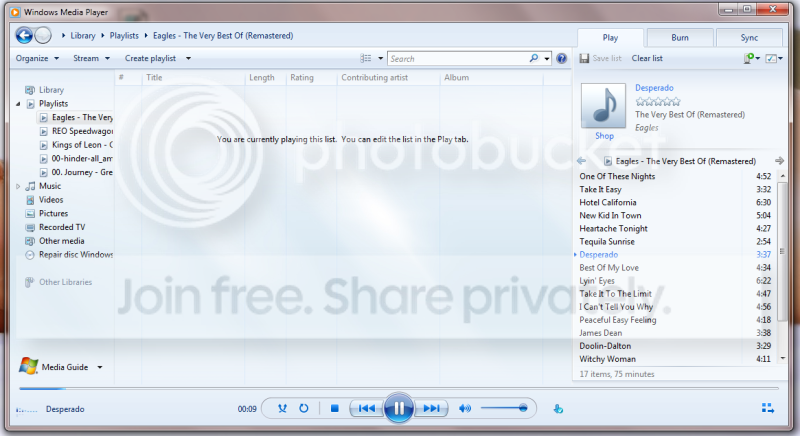Select Take It Easy in the play list
The height and width of the screenshot is (436, 800).
click(x=675, y=190)
